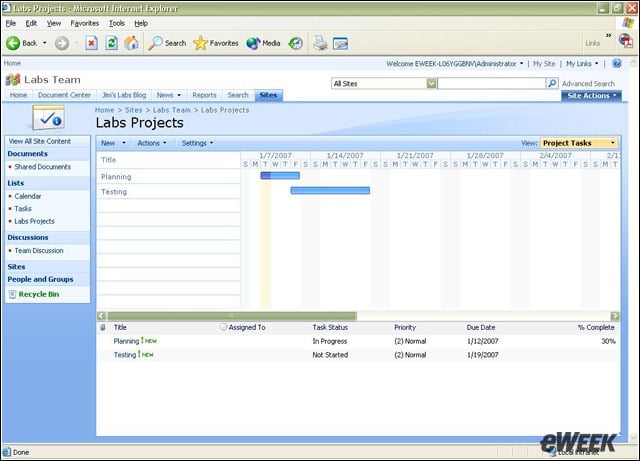Image resolution: width=640 pixels, height=461 pixels.
Task: Open the All Sites search scope dropdown
Action: (x=431, y=83)
